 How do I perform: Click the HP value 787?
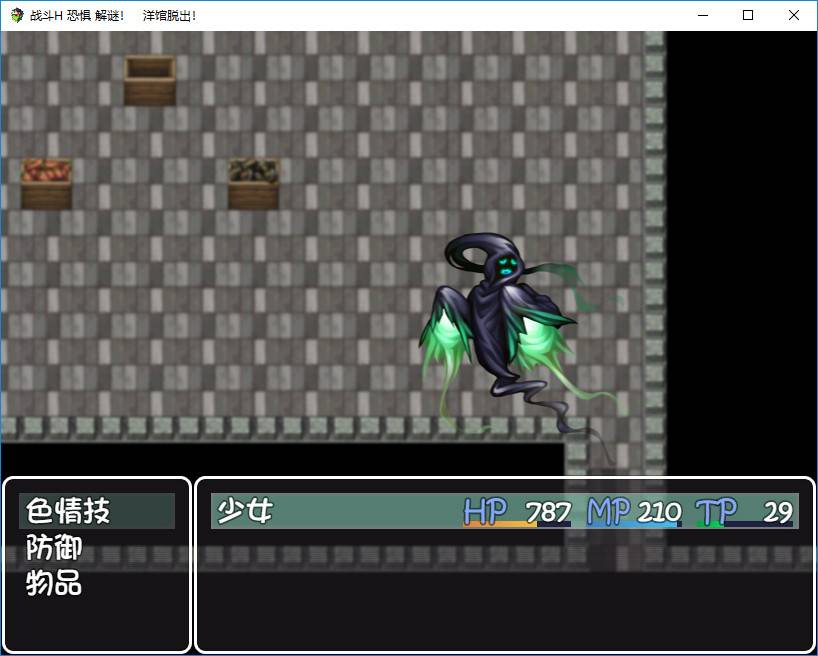(x=548, y=512)
